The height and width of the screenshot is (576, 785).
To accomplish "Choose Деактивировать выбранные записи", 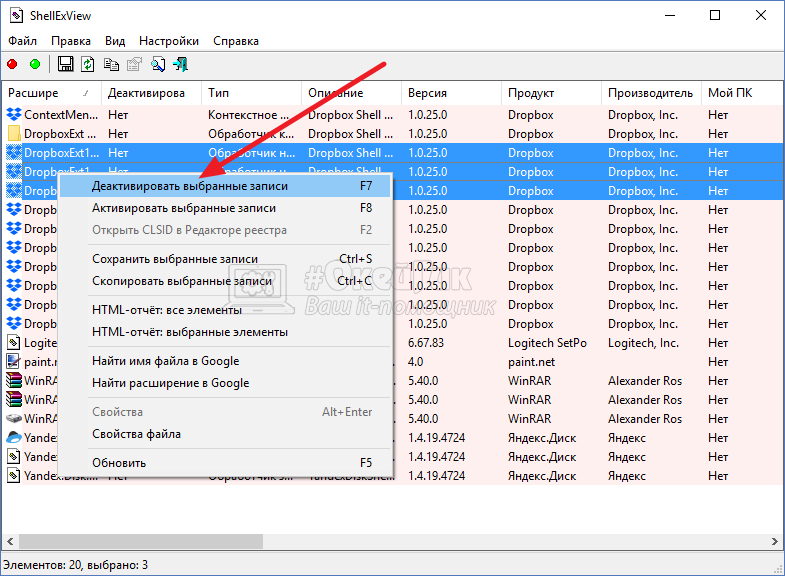I will coord(225,186).
